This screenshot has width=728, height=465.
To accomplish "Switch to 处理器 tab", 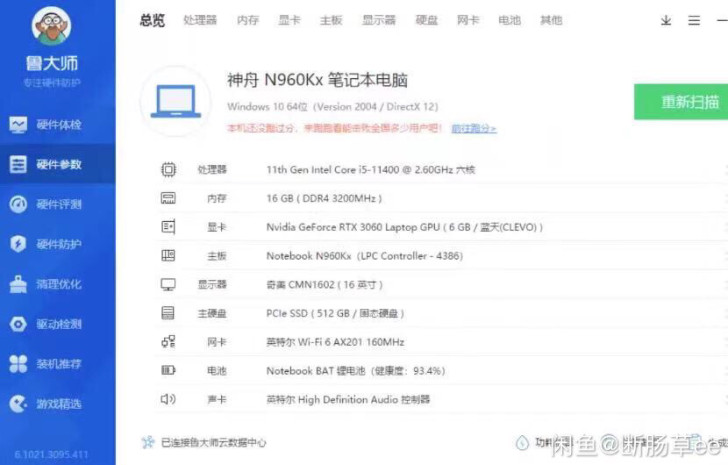I will [200, 20].
